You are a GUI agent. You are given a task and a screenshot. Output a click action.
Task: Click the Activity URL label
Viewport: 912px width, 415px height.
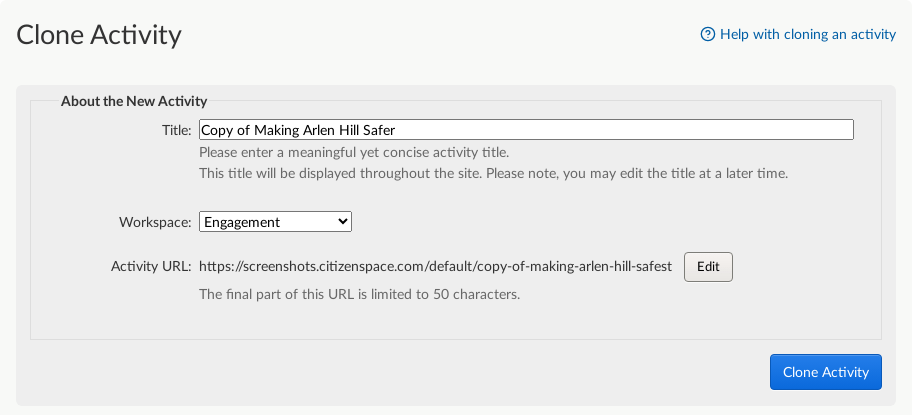(151, 267)
